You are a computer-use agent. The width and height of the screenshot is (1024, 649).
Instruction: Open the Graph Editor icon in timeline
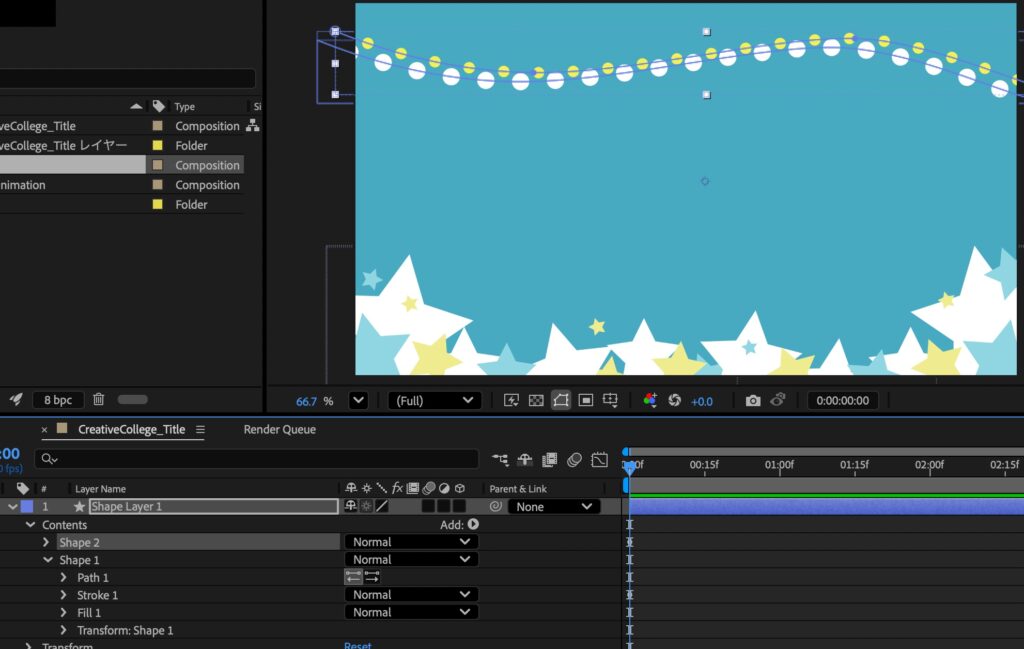599,460
